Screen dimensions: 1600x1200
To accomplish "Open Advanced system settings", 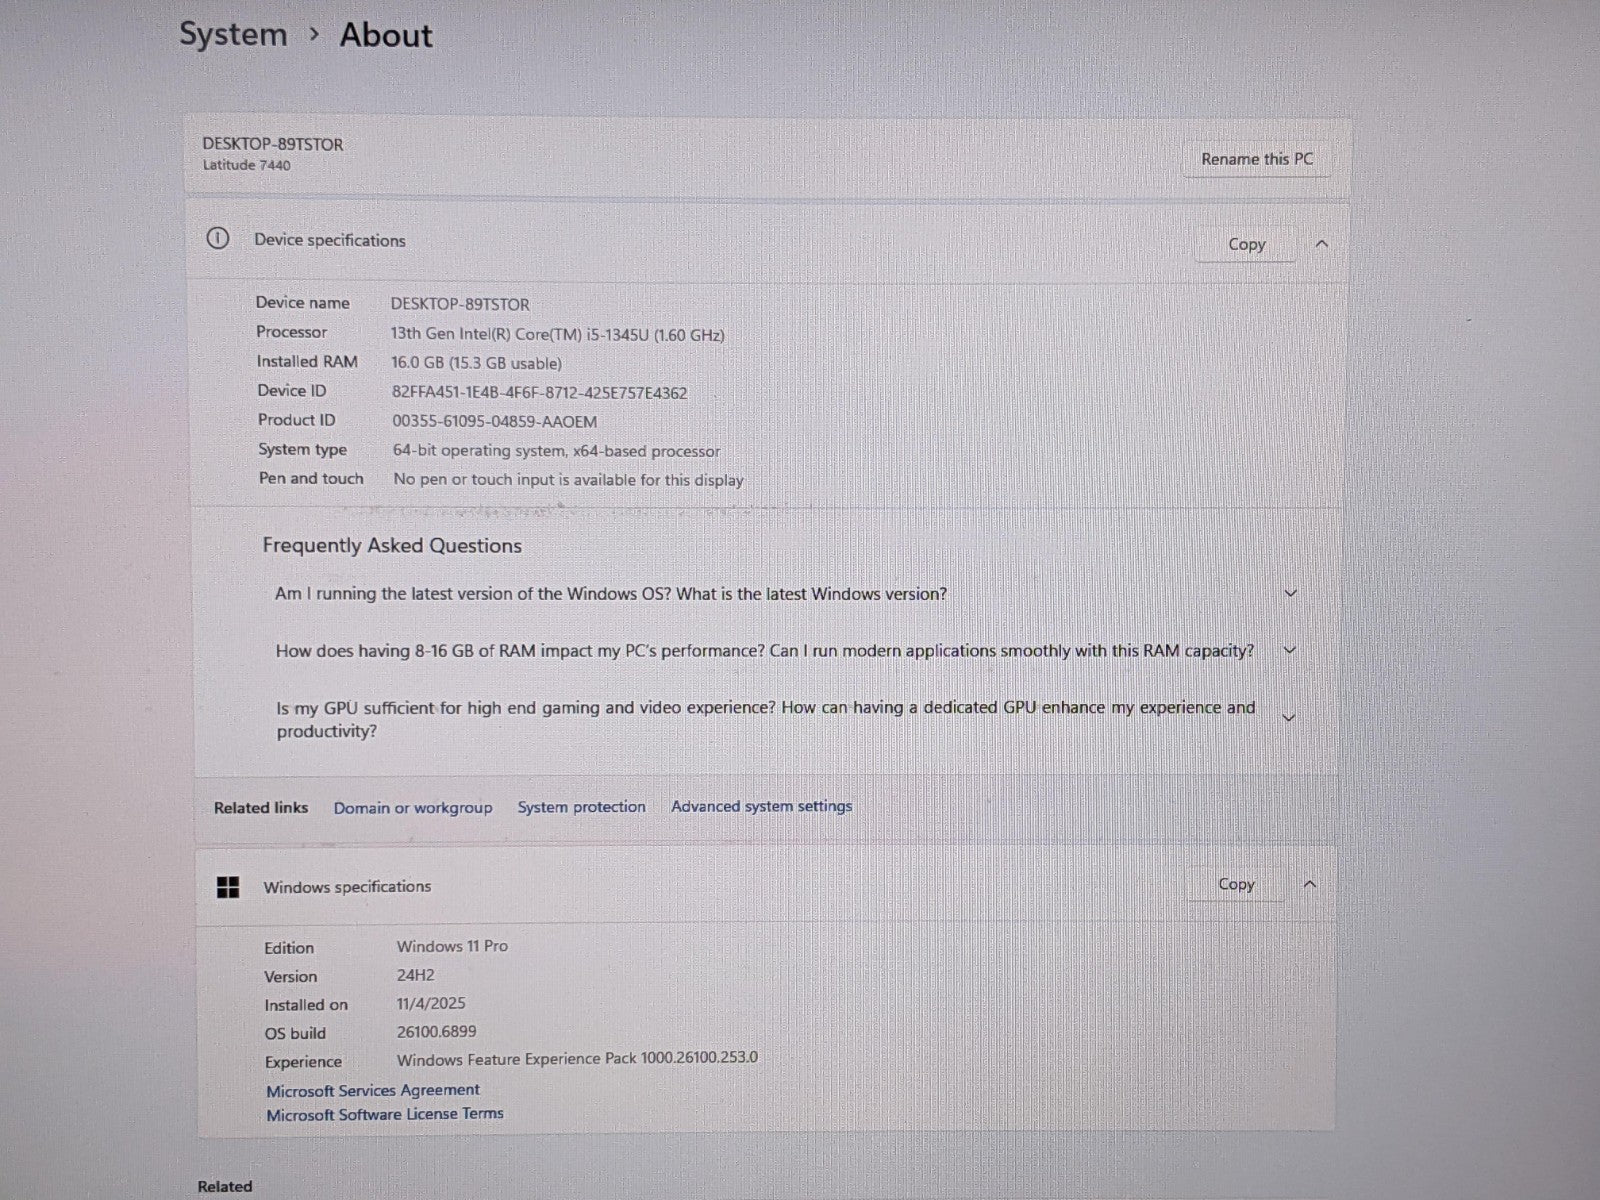I will point(761,806).
